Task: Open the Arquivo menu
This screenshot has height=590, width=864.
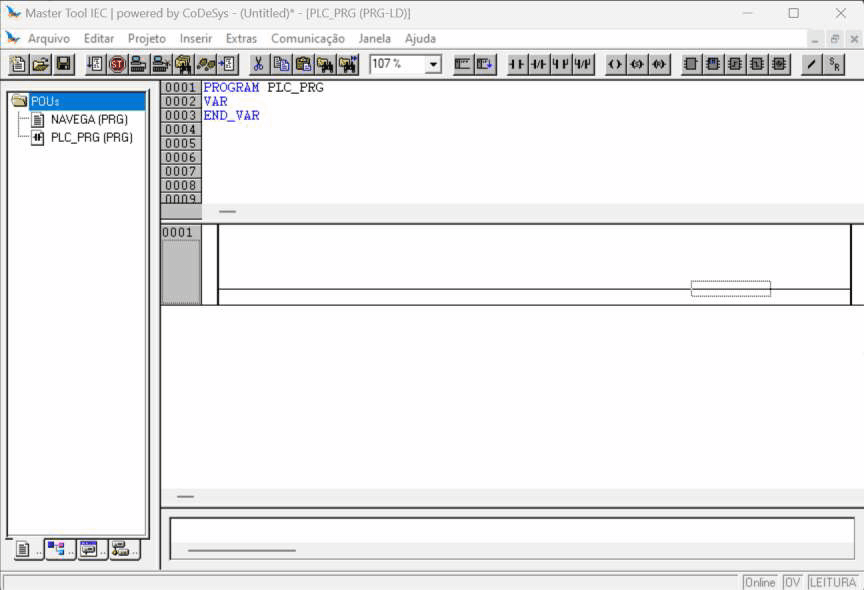Action: (49, 39)
